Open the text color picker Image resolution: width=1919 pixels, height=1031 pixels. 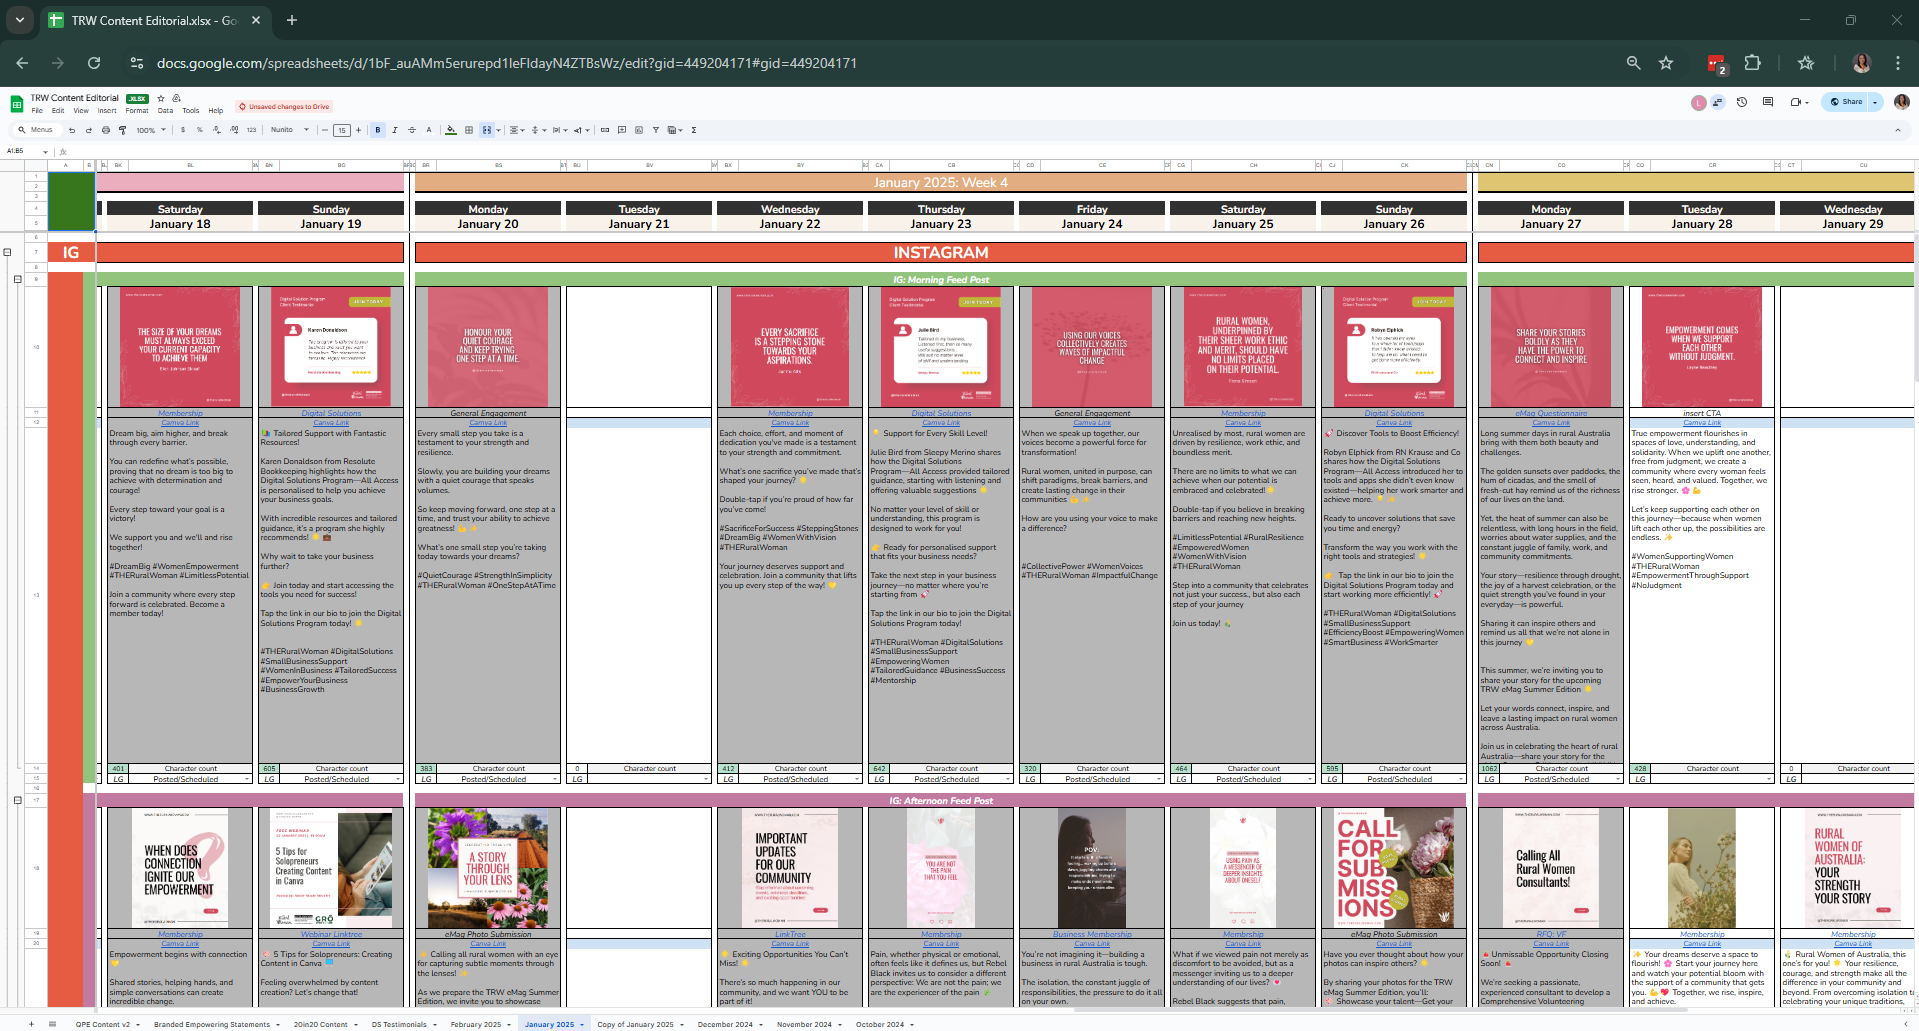429,130
